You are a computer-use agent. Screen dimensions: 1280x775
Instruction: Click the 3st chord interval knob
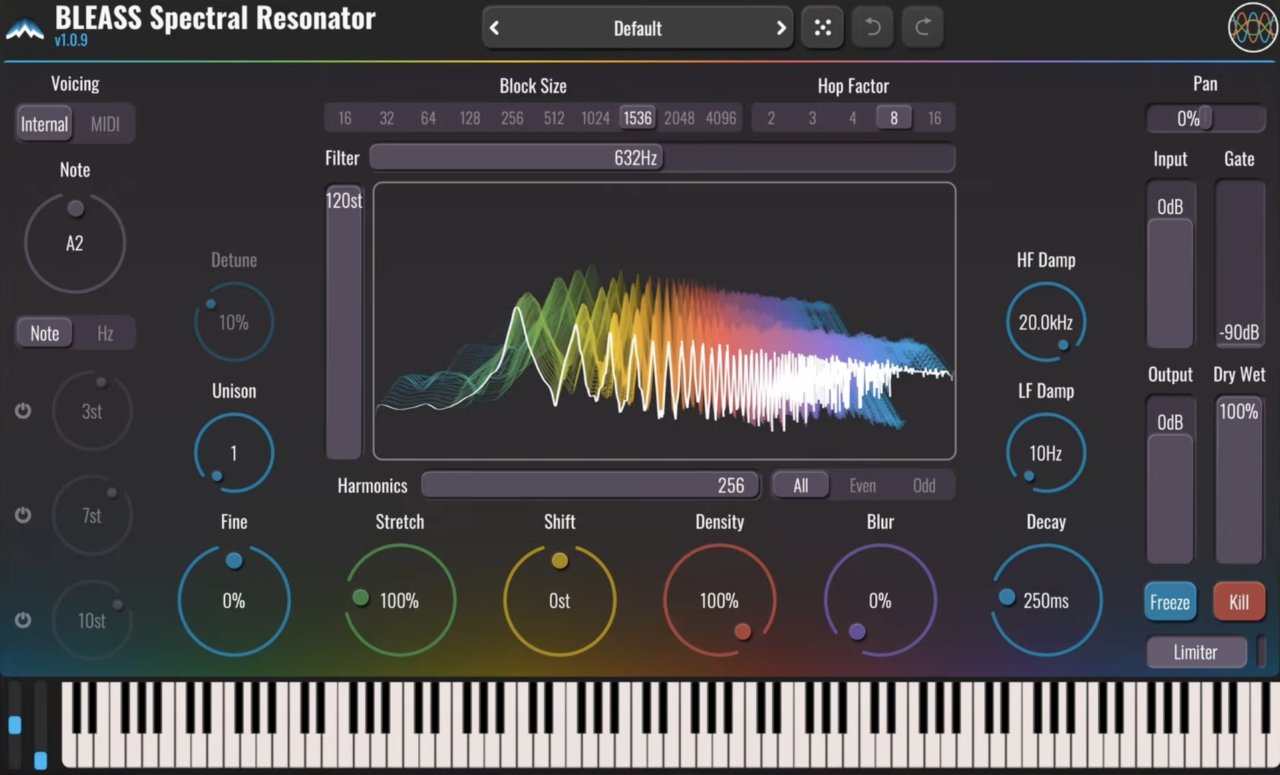[92, 411]
